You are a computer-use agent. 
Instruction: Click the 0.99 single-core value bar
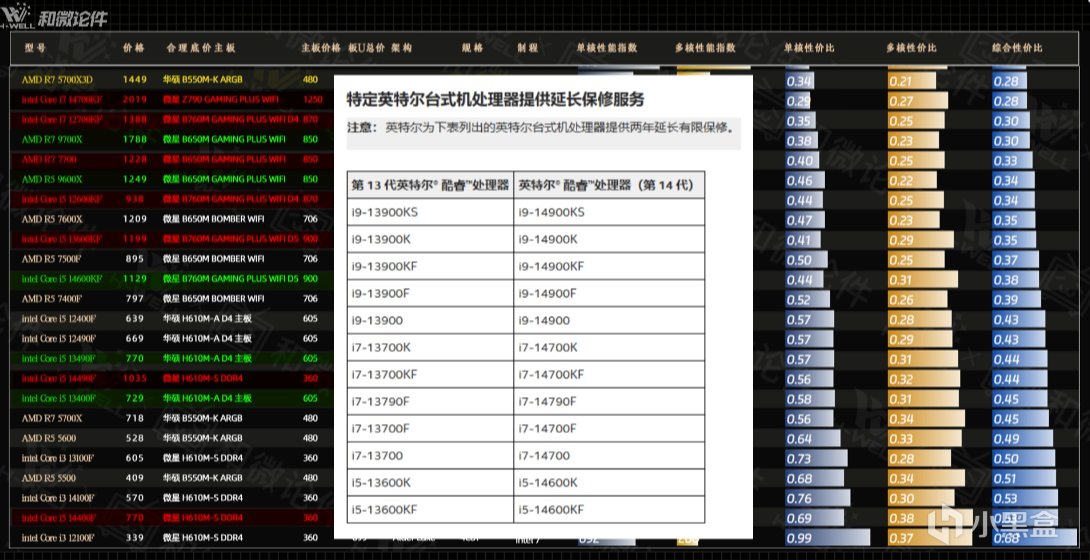click(x=827, y=538)
